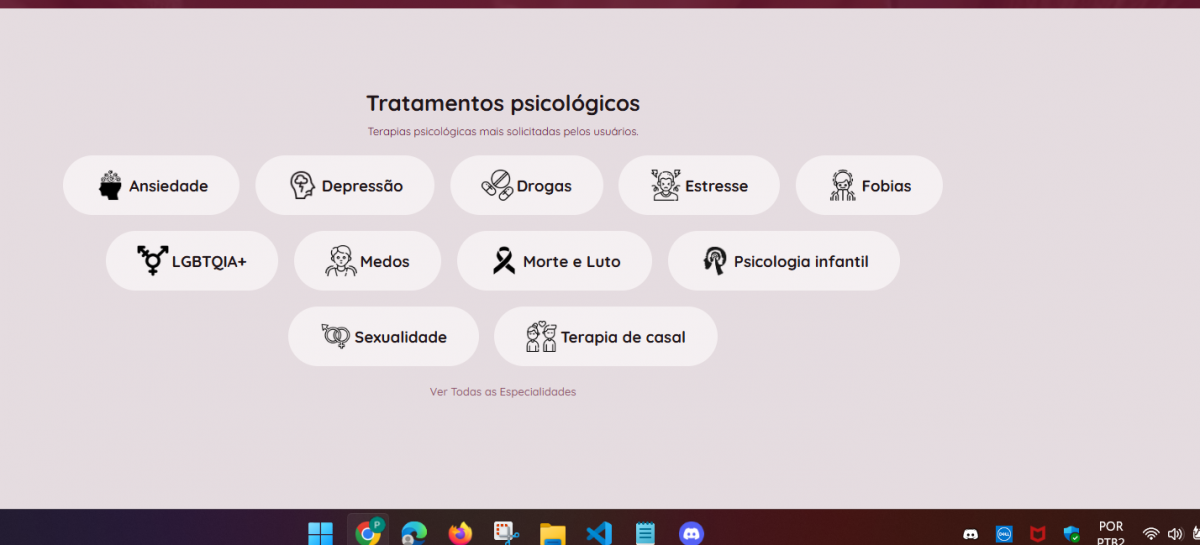Click the Depressão brain storm icon
Image resolution: width=1200 pixels, height=545 pixels.
click(x=303, y=185)
